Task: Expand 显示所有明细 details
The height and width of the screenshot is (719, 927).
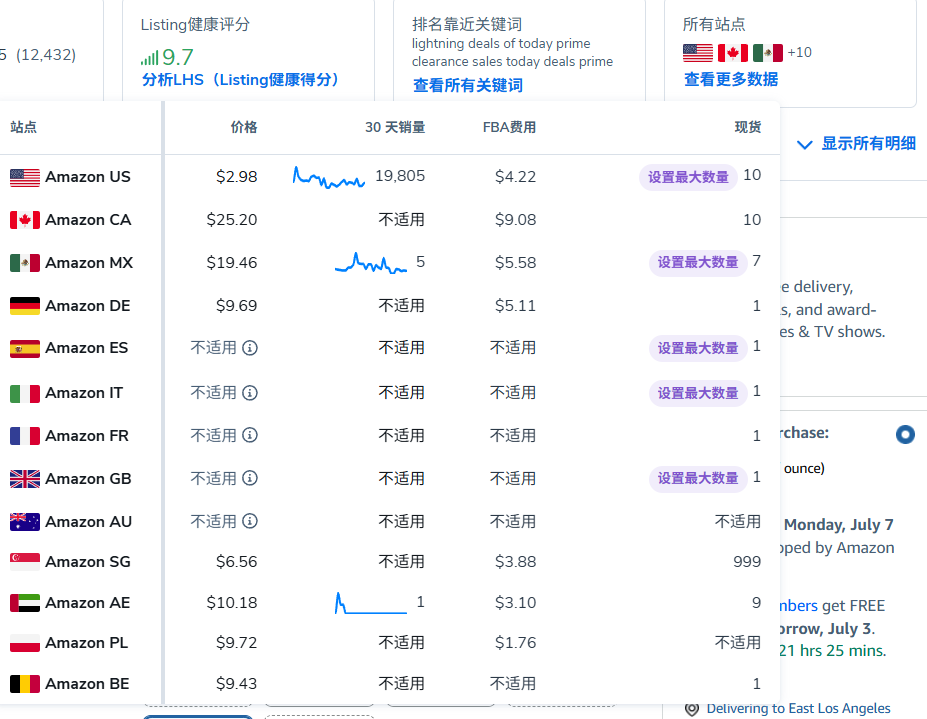Action: pos(856,144)
